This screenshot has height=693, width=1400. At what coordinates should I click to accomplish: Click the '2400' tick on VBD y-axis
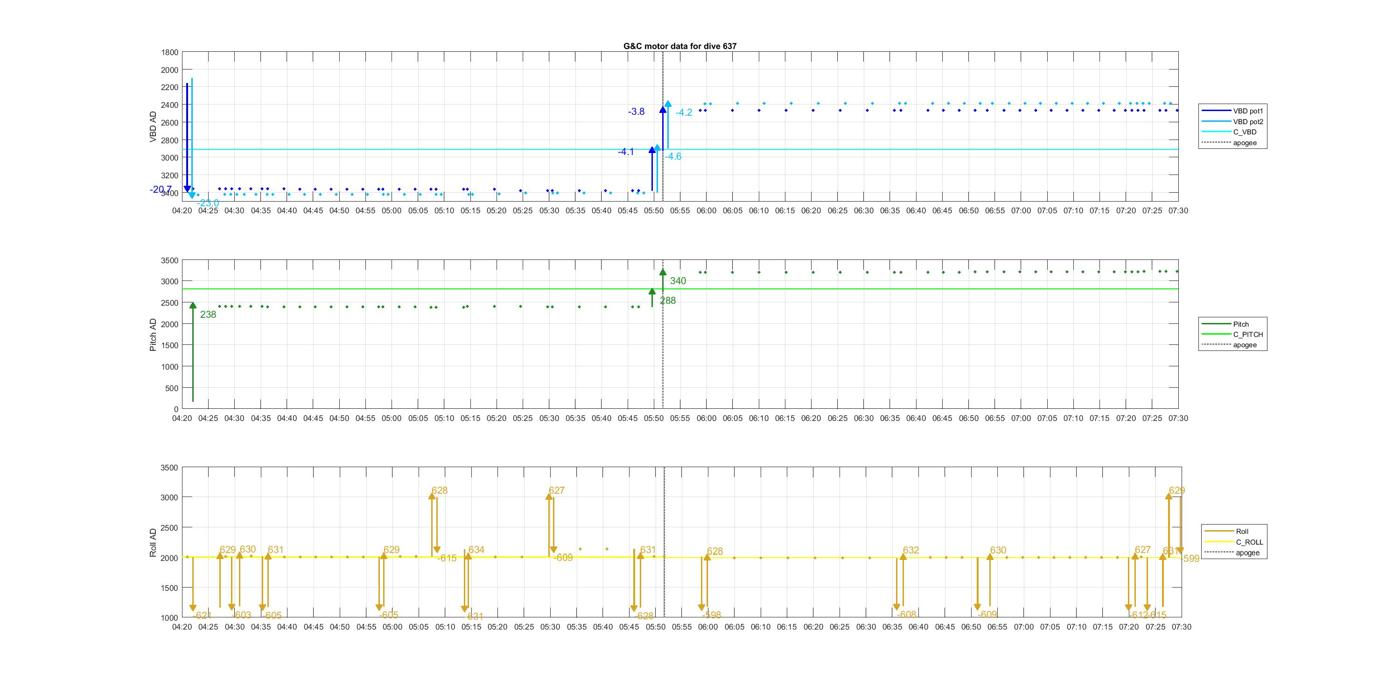click(170, 105)
